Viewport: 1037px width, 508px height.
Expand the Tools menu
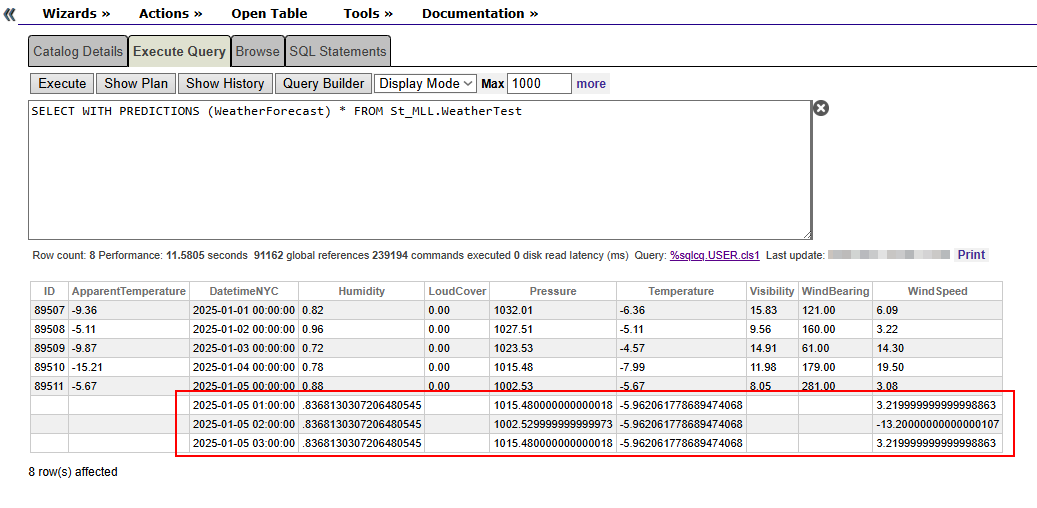(367, 14)
